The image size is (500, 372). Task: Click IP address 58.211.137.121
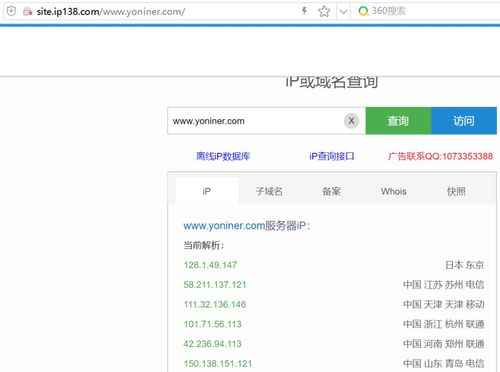click(215, 285)
